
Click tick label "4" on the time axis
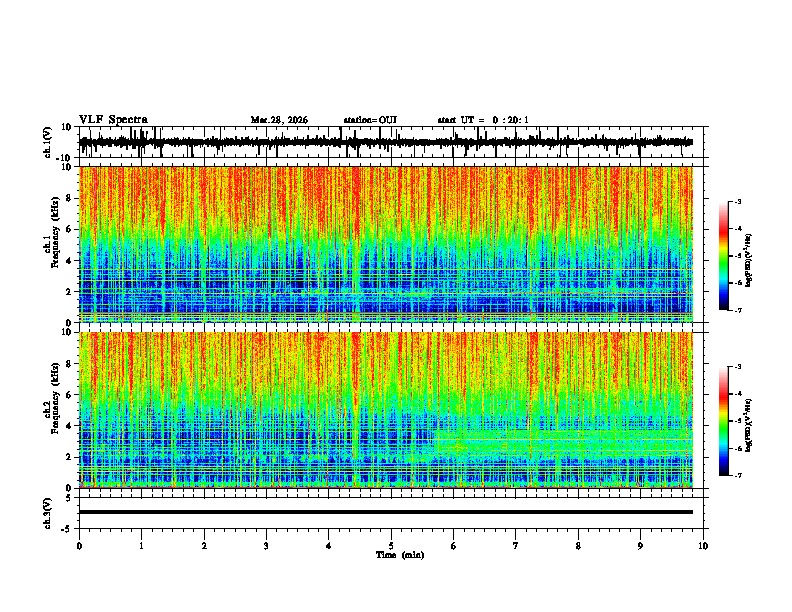(329, 546)
